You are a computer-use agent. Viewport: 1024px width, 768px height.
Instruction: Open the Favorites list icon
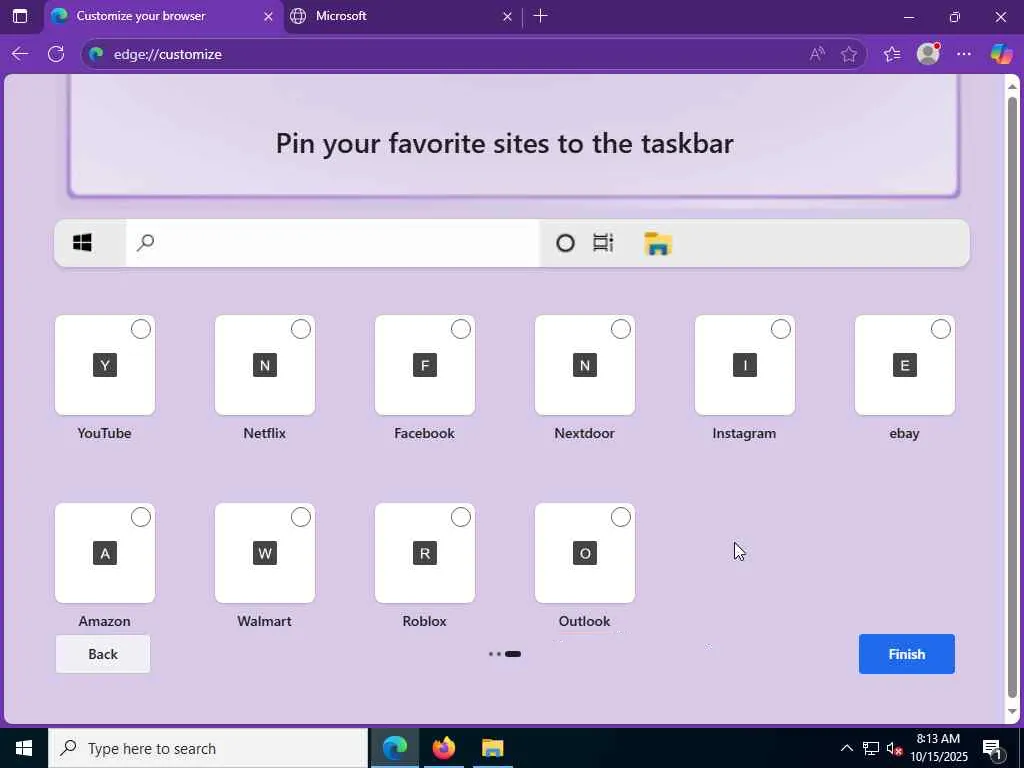point(892,54)
